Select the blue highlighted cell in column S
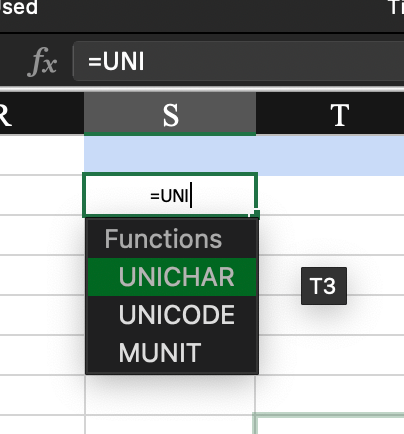Image resolution: width=404 pixels, height=434 pixels. click(170, 155)
